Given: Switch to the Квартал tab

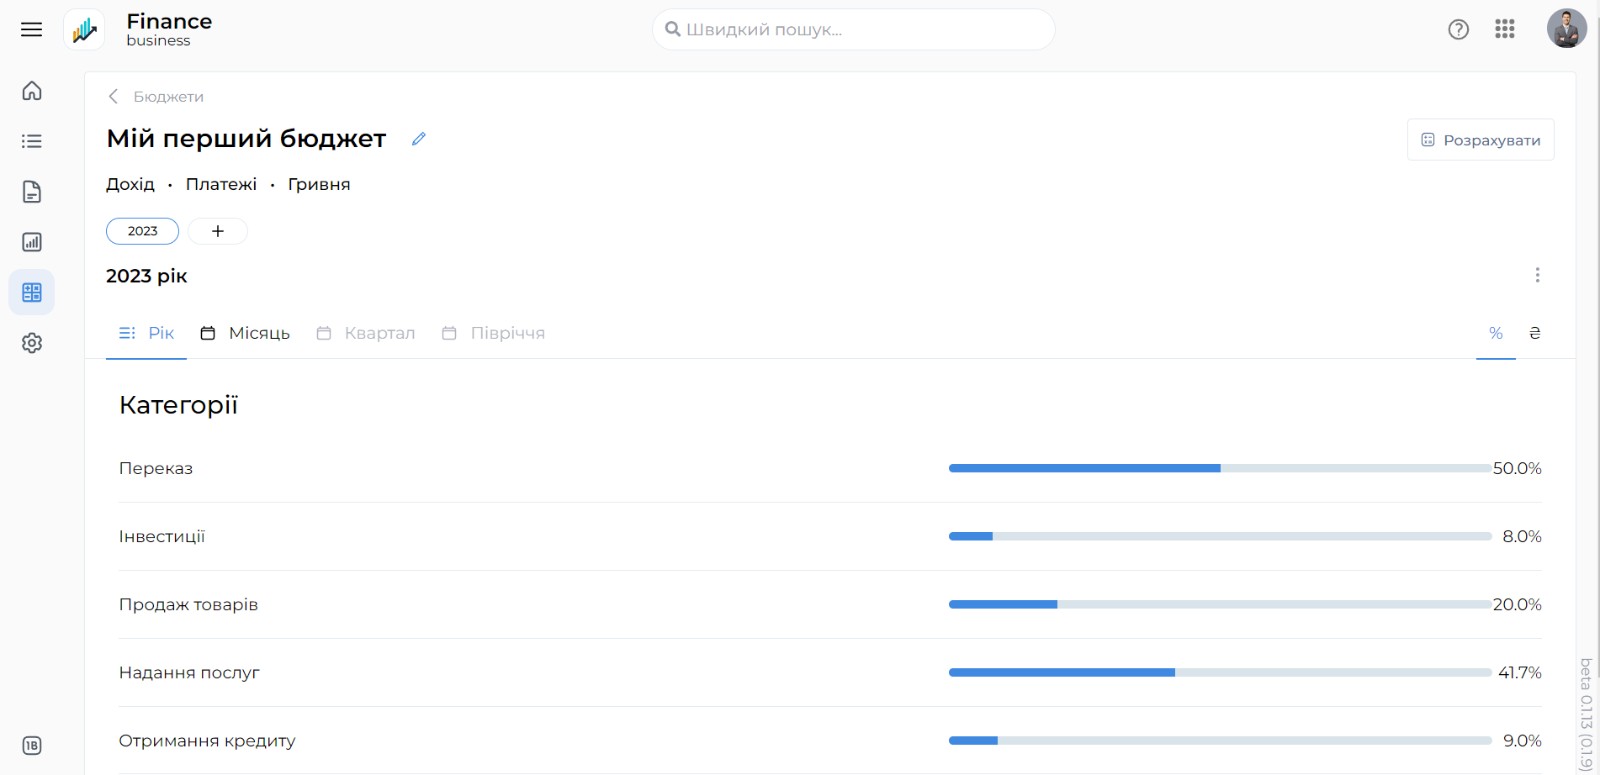Looking at the screenshot, I should [x=366, y=333].
